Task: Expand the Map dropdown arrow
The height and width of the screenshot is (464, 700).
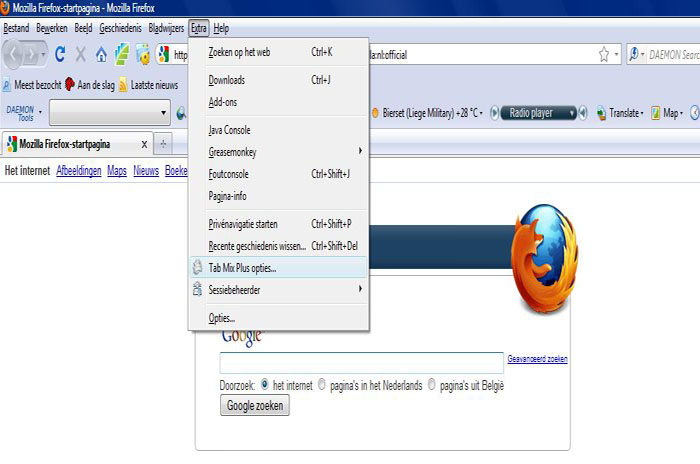Action: point(681,113)
